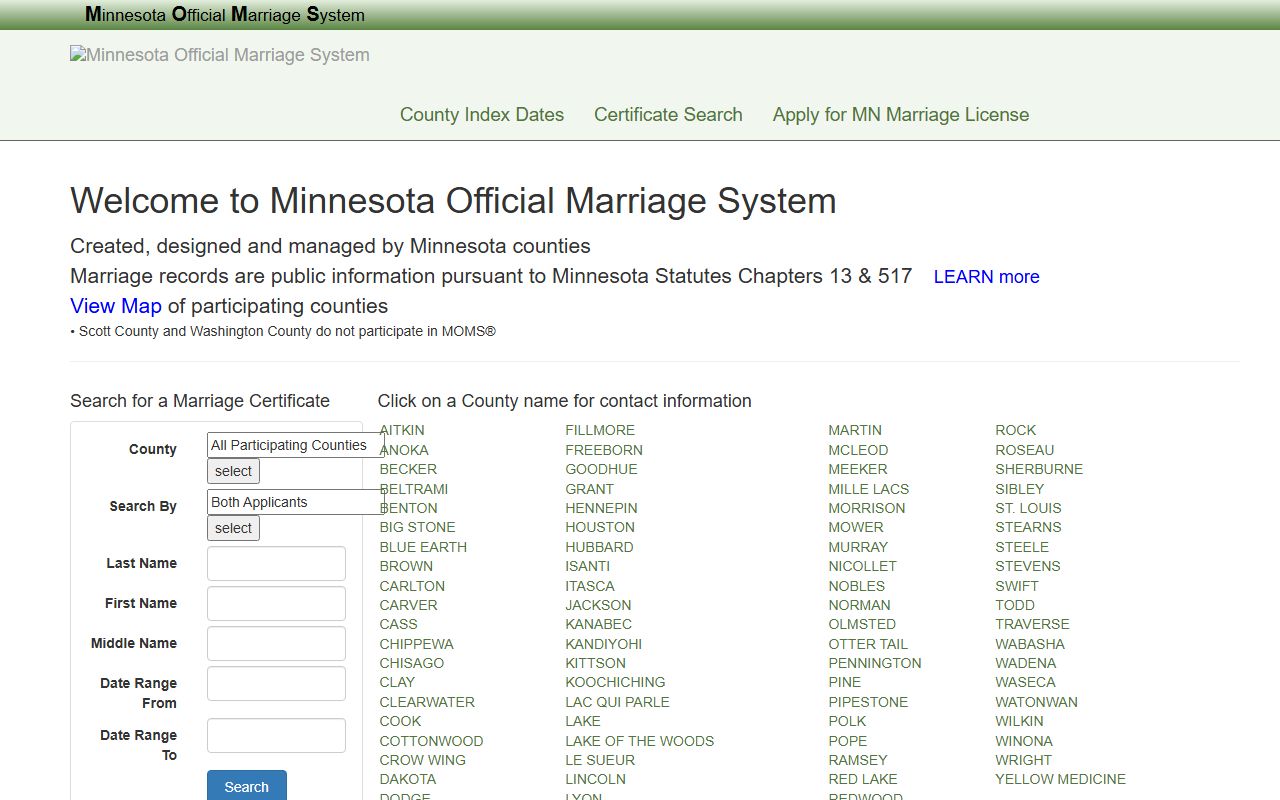The image size is (1280, 800).
Task: Open KANDIYOHI county link
Action: click(604, 644)
